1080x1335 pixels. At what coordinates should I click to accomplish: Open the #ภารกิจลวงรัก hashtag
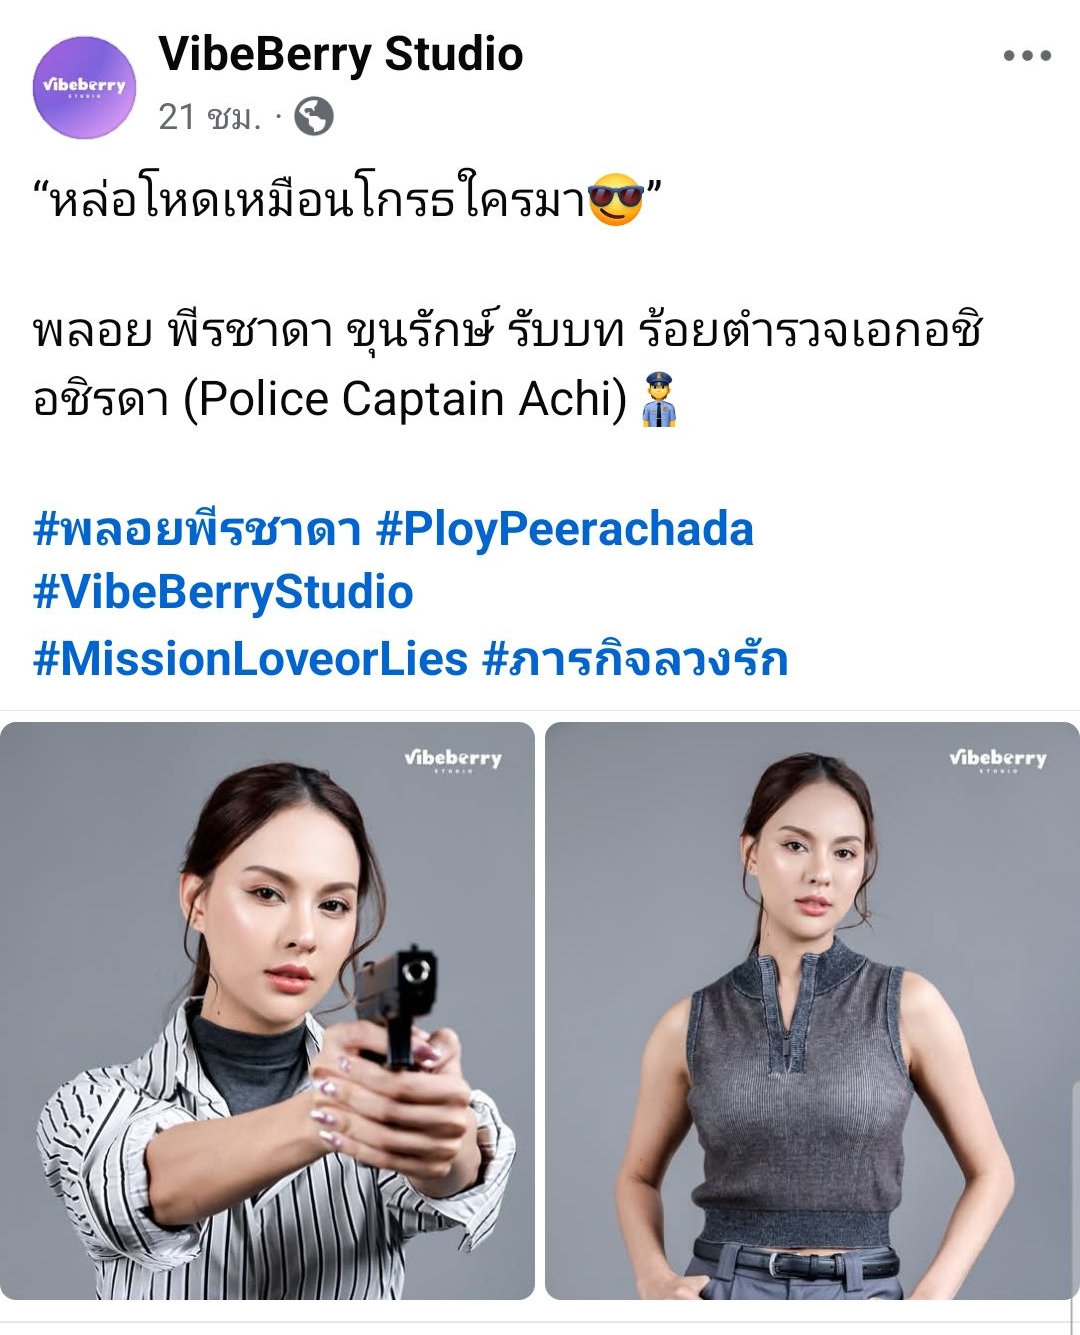pos(635,659)
